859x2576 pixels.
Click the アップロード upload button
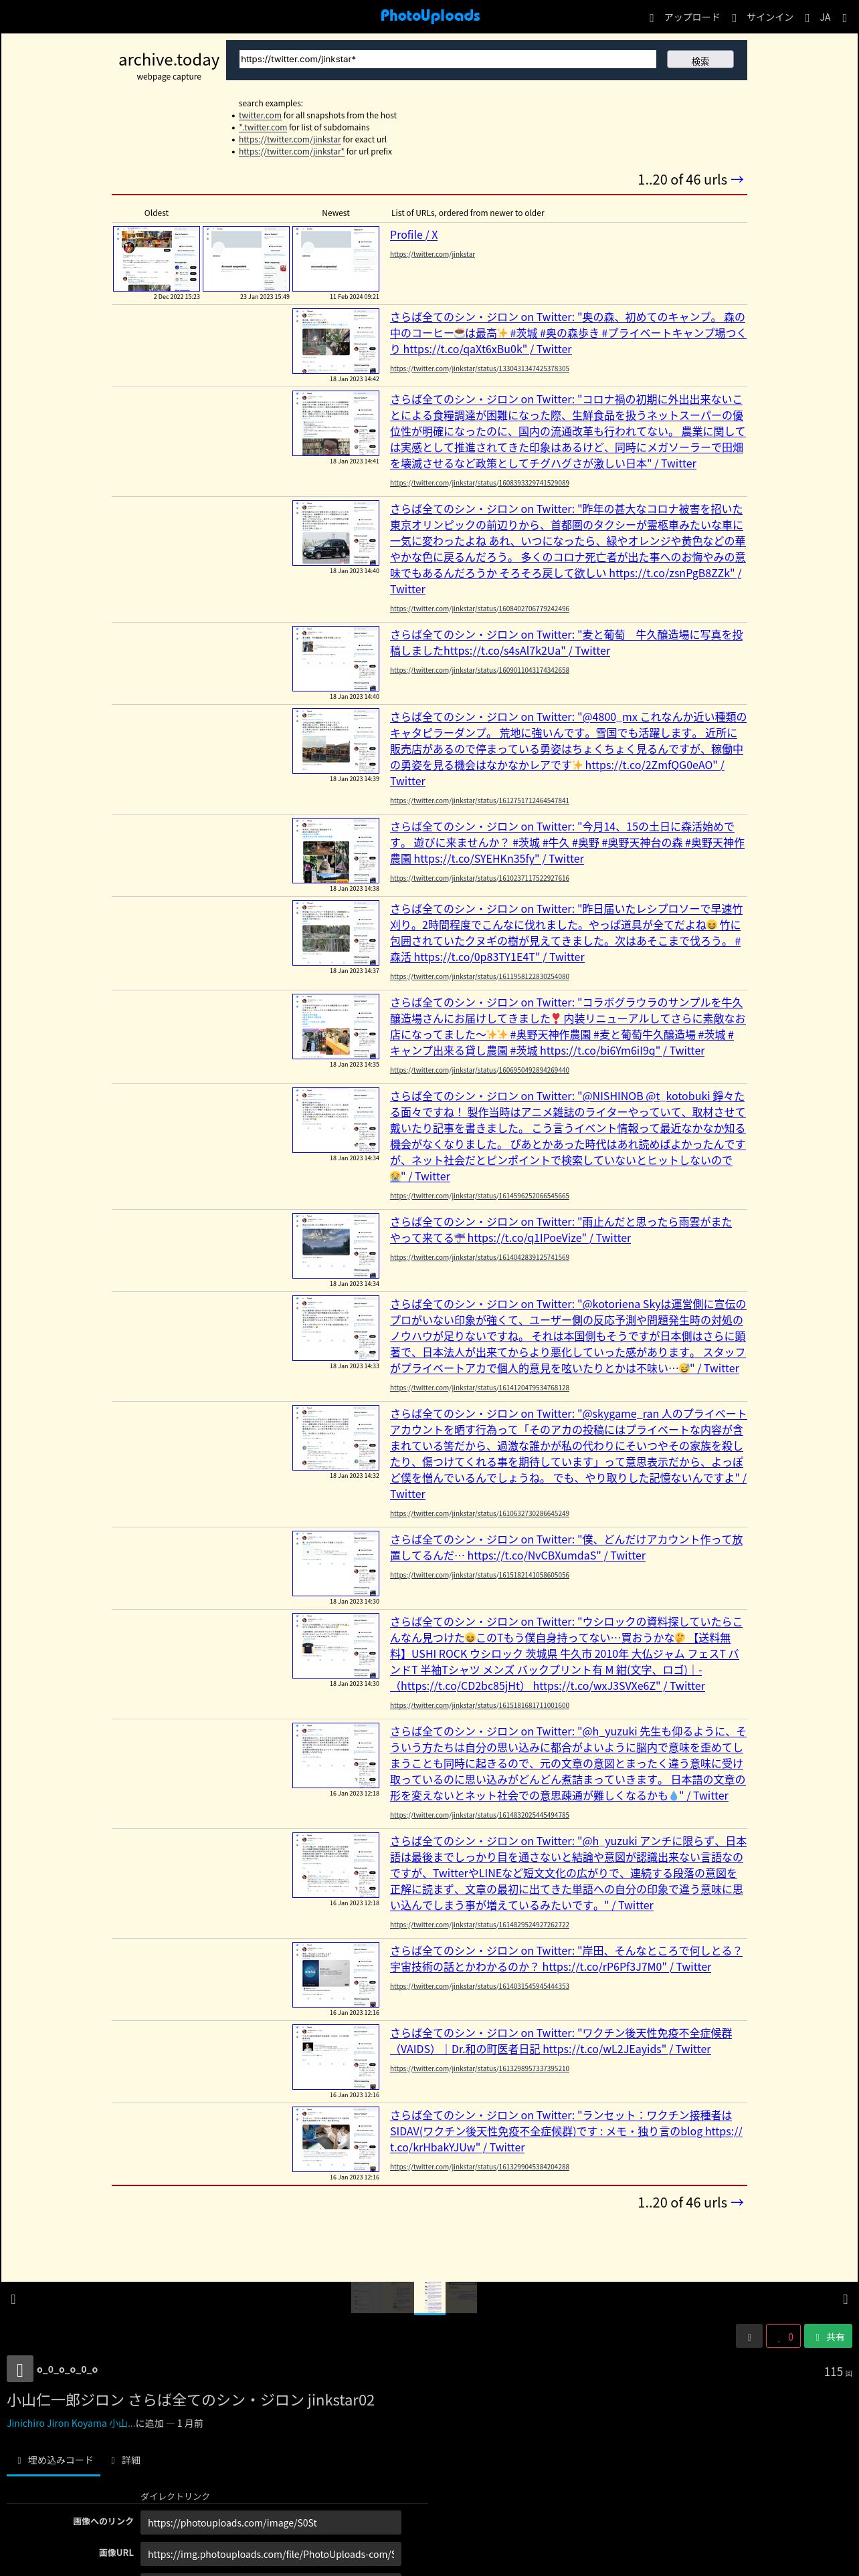[x=684, y=17]
